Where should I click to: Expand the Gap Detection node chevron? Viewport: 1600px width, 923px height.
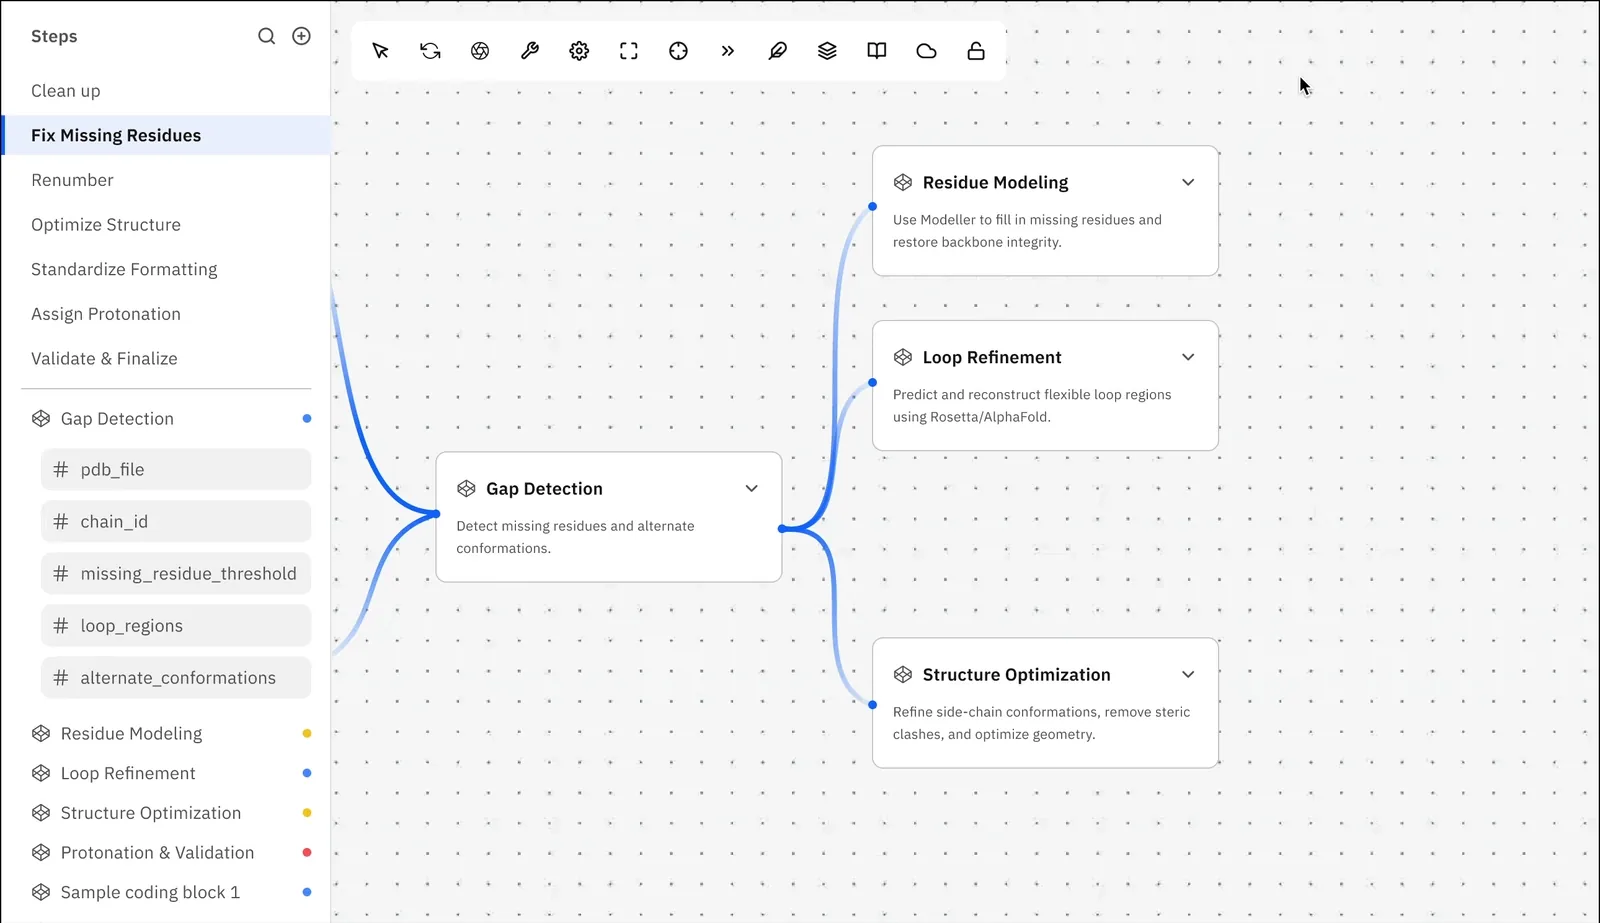[x=751, y=488]
